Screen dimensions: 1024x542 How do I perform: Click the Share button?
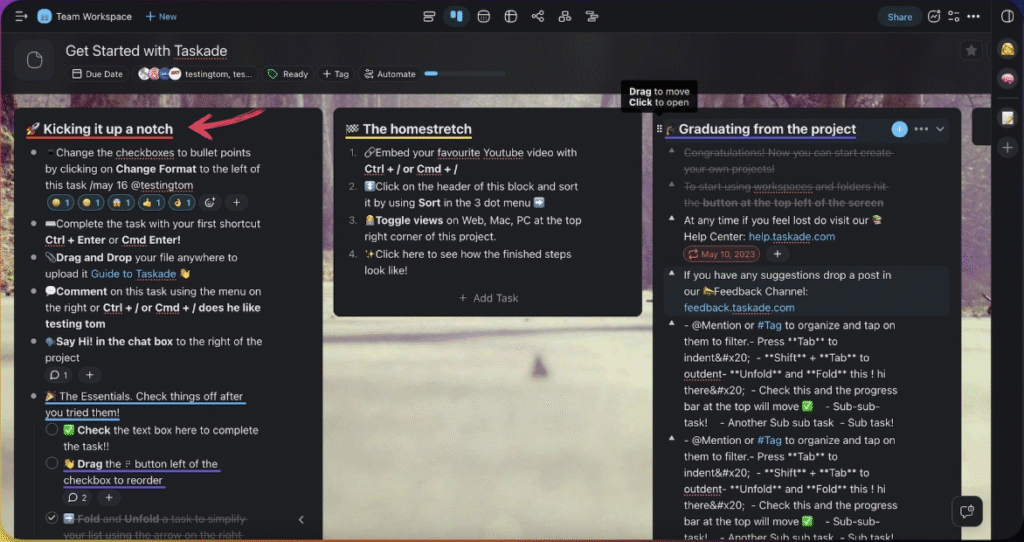pyautogui.click(x=899, y=17)
